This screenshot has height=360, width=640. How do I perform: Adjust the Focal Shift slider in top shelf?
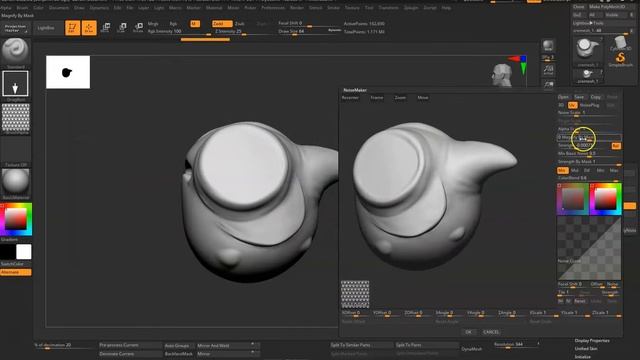tap(309, 24)
